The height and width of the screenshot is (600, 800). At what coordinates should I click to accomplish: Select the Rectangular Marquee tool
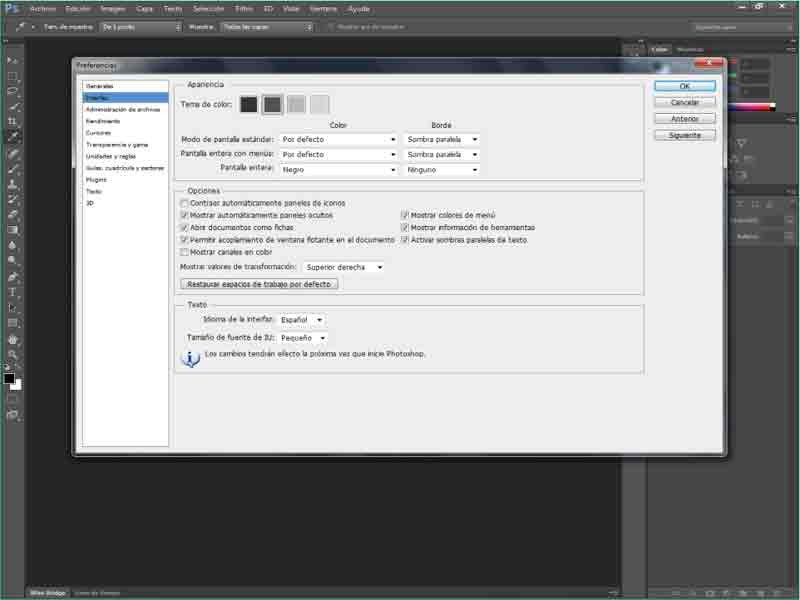pos(13,76)
